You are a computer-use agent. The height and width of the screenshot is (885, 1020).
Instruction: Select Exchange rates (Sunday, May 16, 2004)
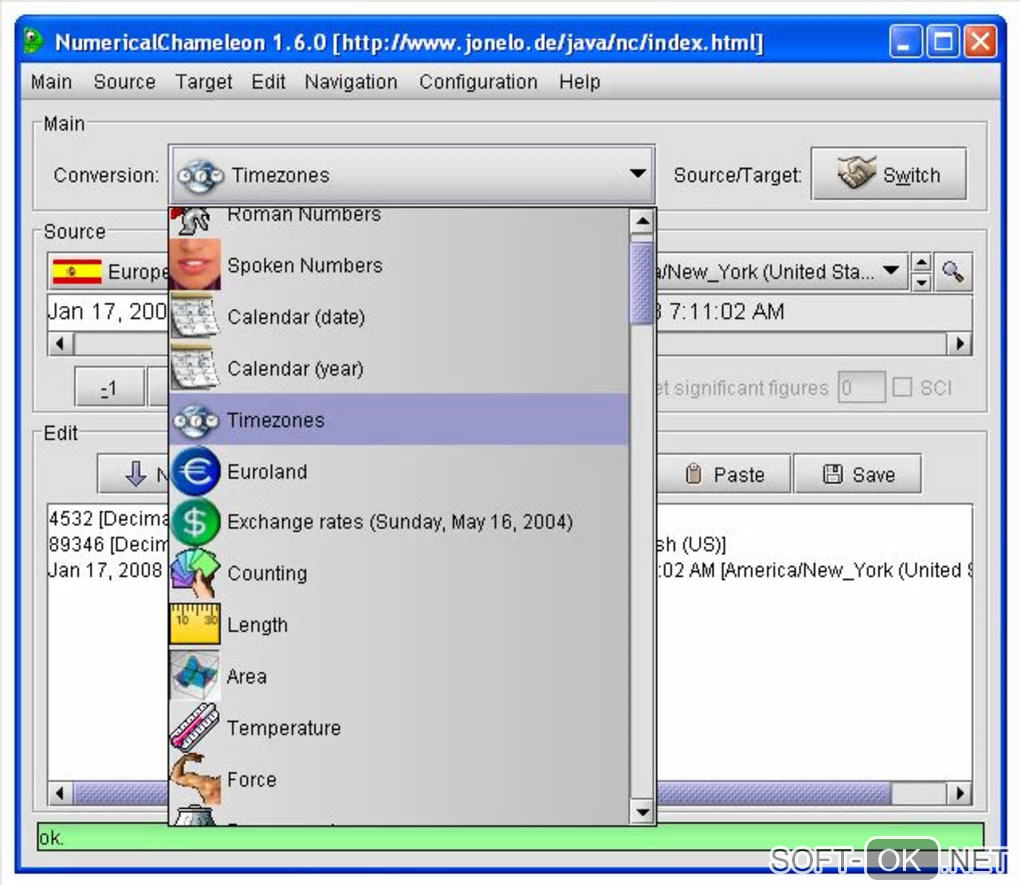coord(399,522)
